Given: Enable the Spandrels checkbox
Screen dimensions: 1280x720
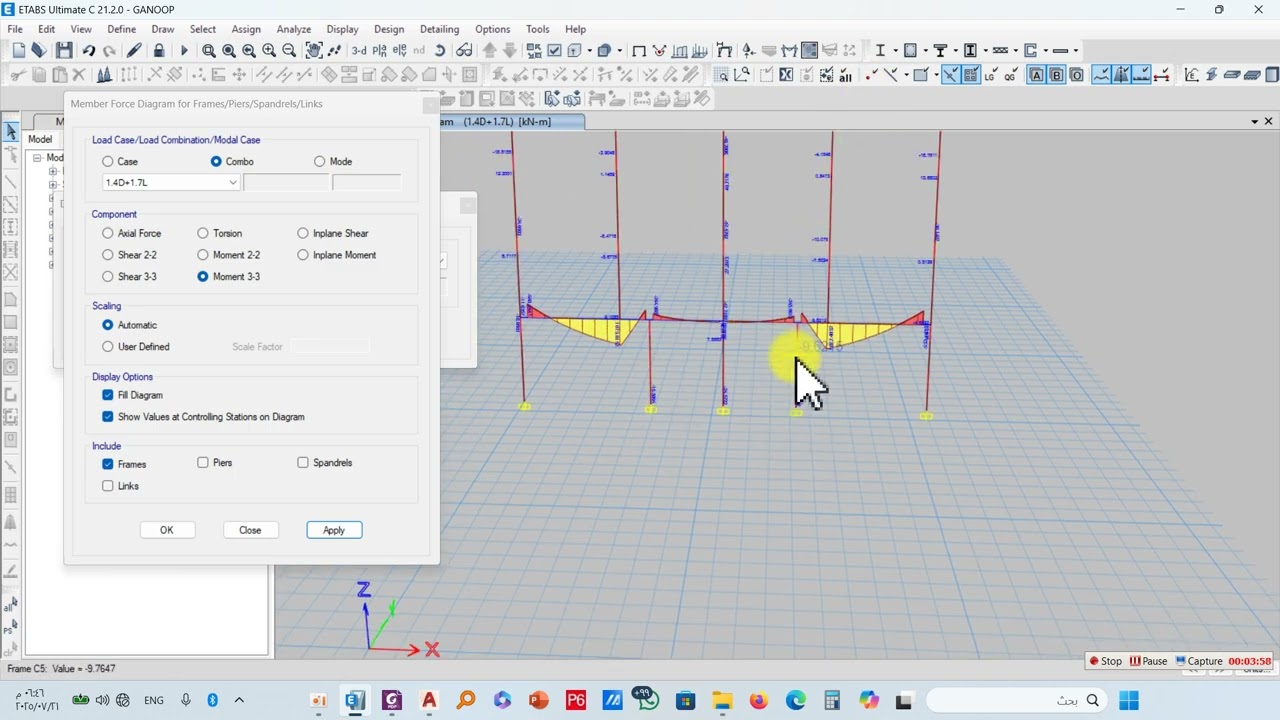Looking at the screenshot, I should point(303,463).
